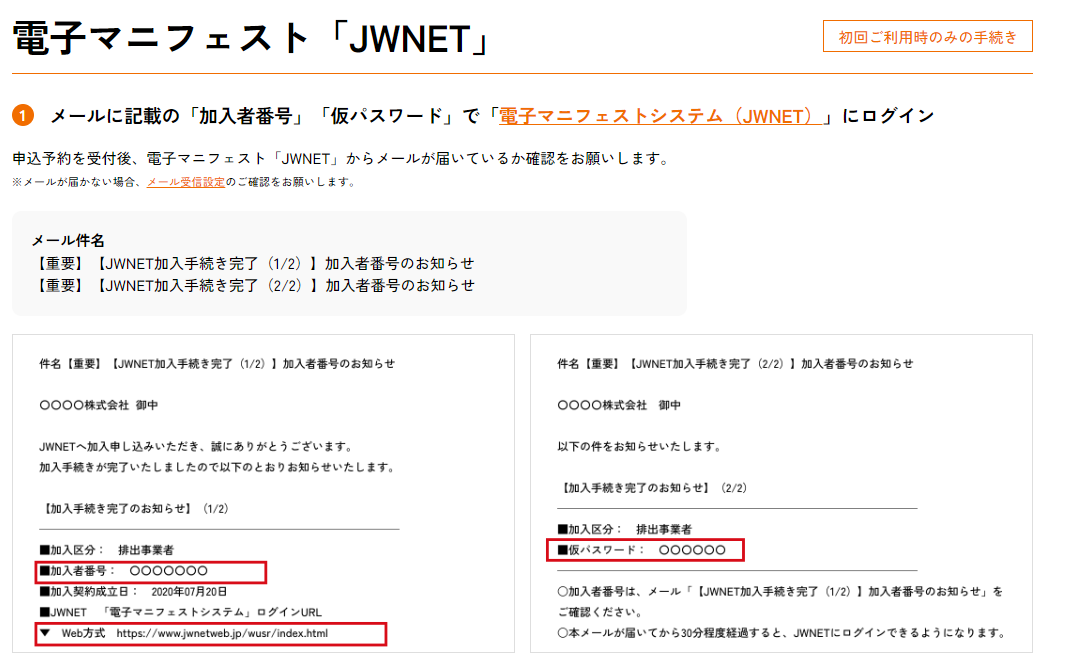Click the subject line containing （2/2） in the gray box
1072x662 pixels.
pyautogui.click(x=253, y=285)
